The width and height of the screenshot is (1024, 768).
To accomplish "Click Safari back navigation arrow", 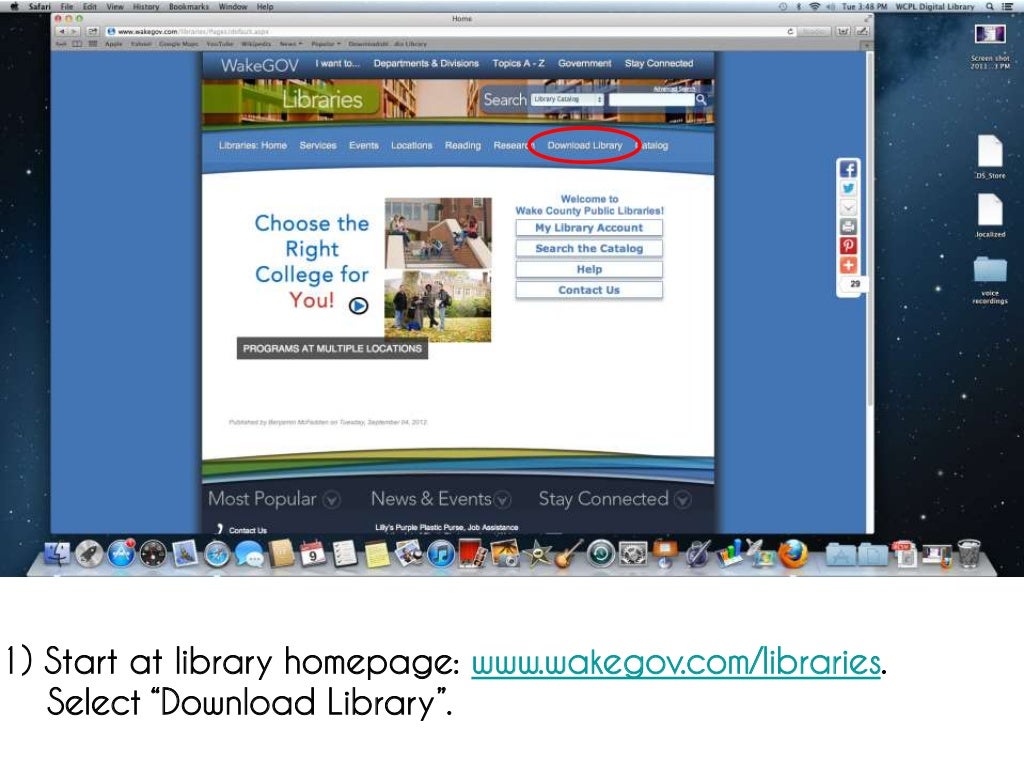I will point(62,31).
